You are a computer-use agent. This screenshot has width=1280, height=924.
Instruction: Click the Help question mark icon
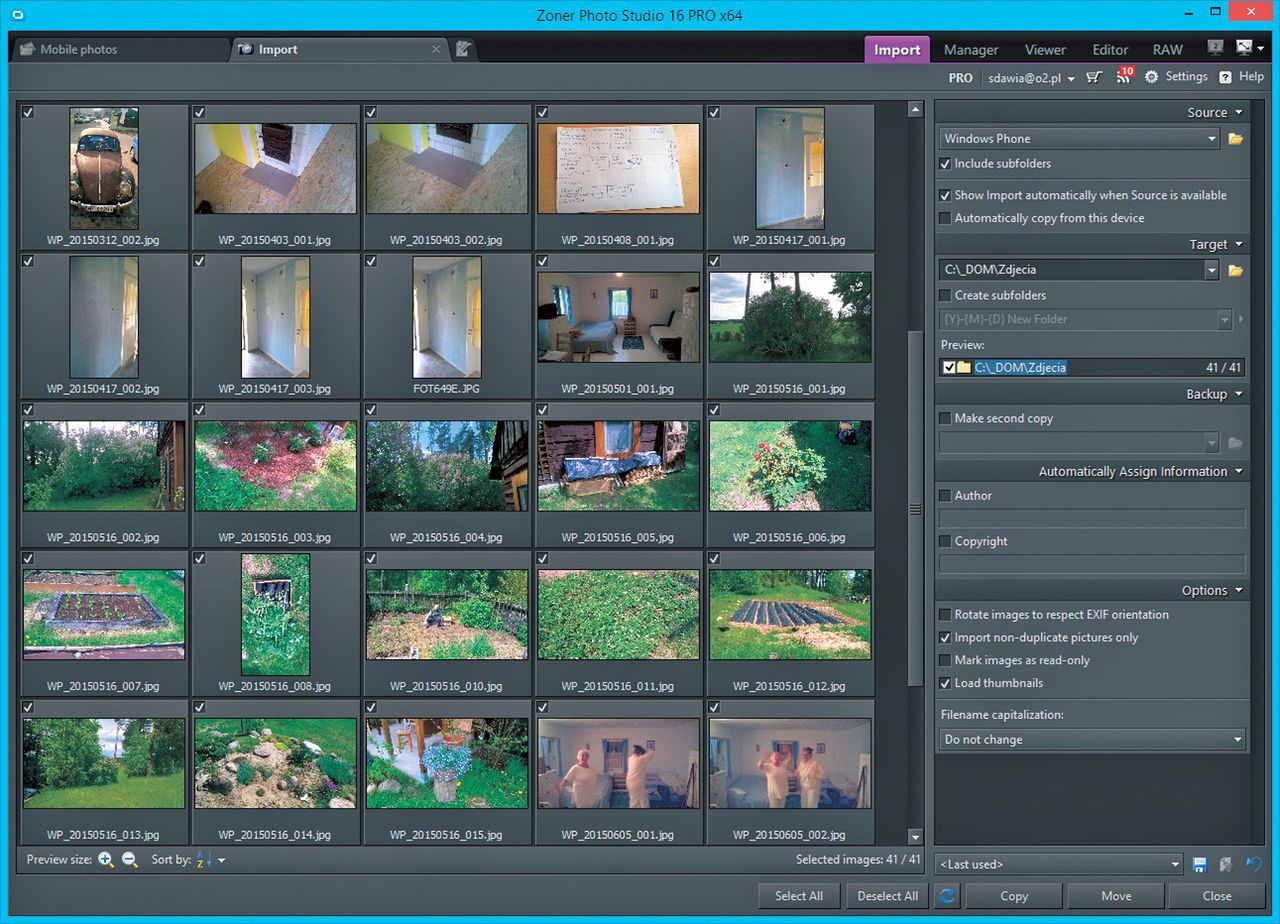[x=1226, y=77]
